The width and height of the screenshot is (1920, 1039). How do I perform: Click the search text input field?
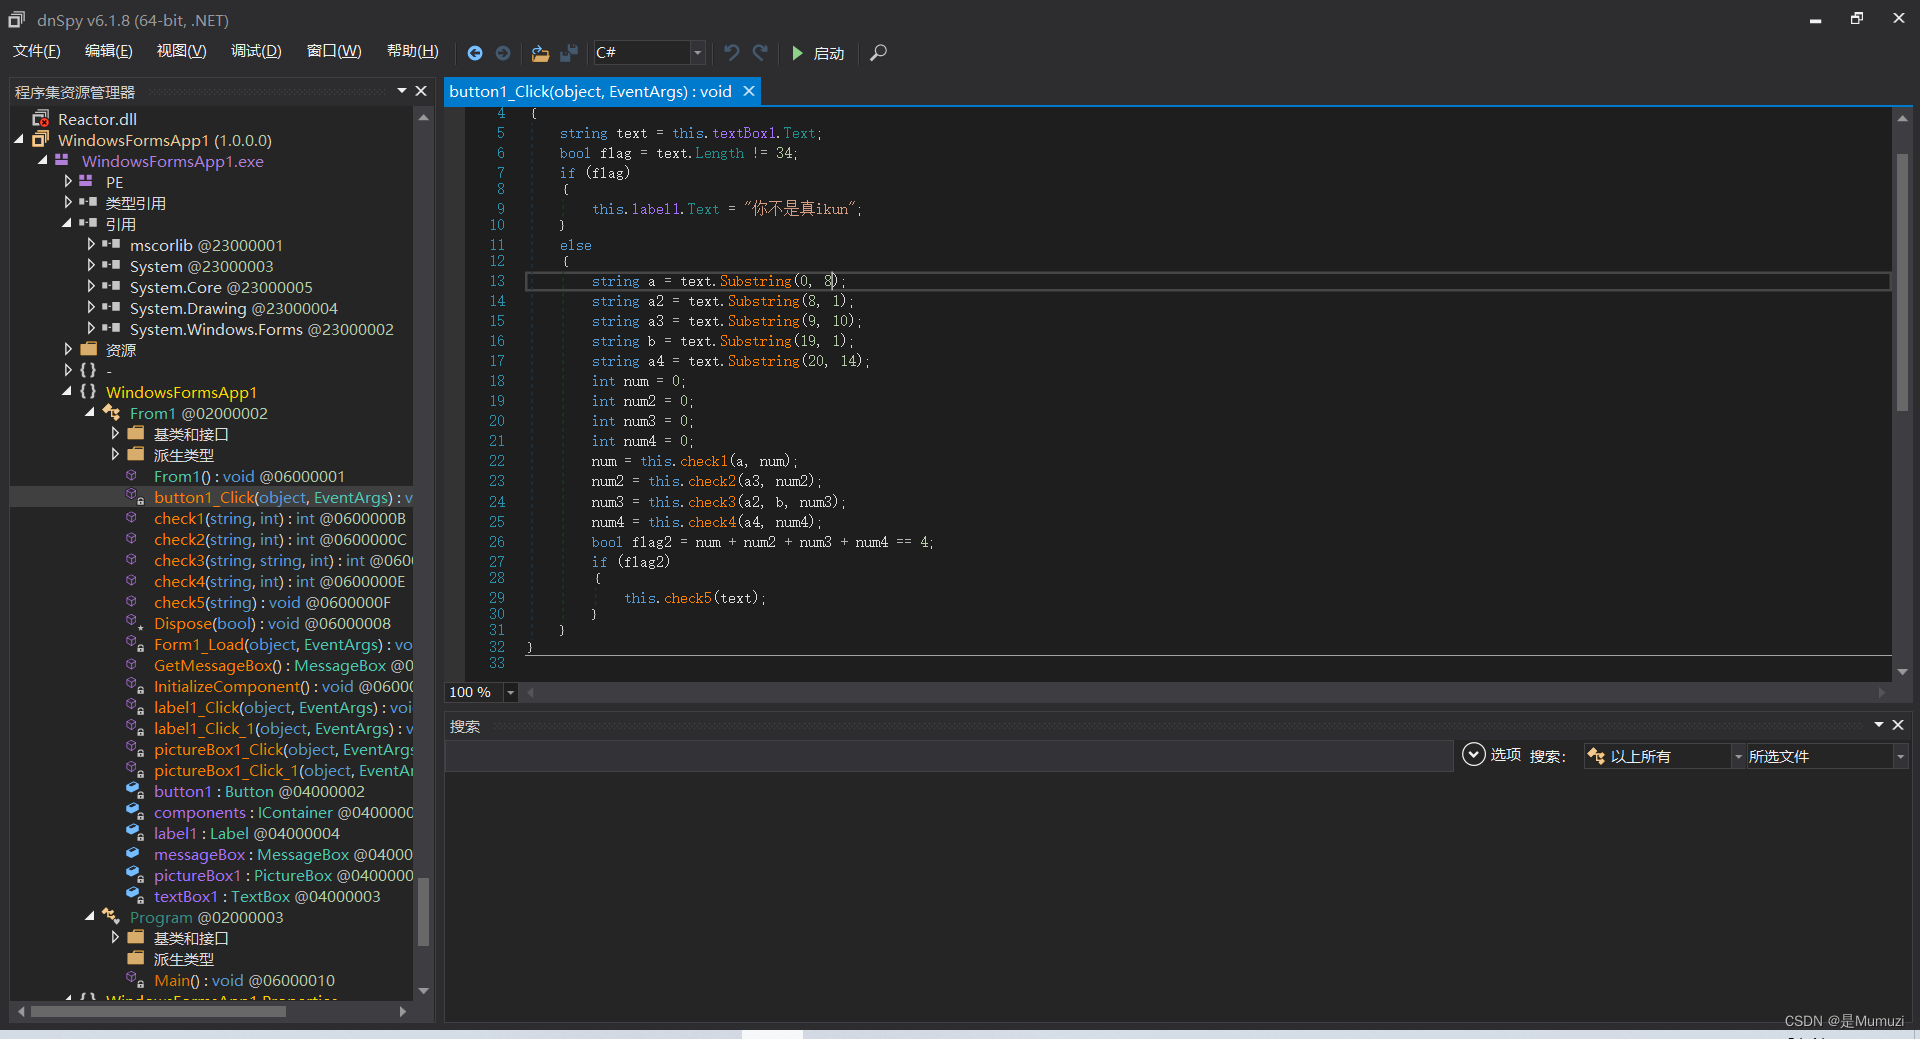(948, 756)
